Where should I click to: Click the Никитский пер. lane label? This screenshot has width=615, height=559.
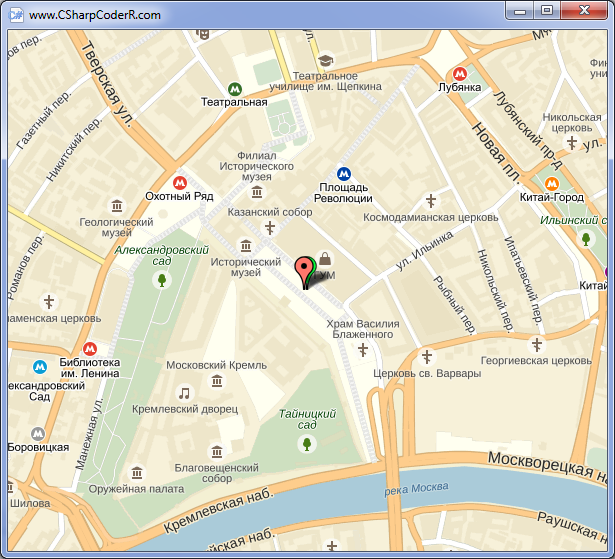(74, 149)
